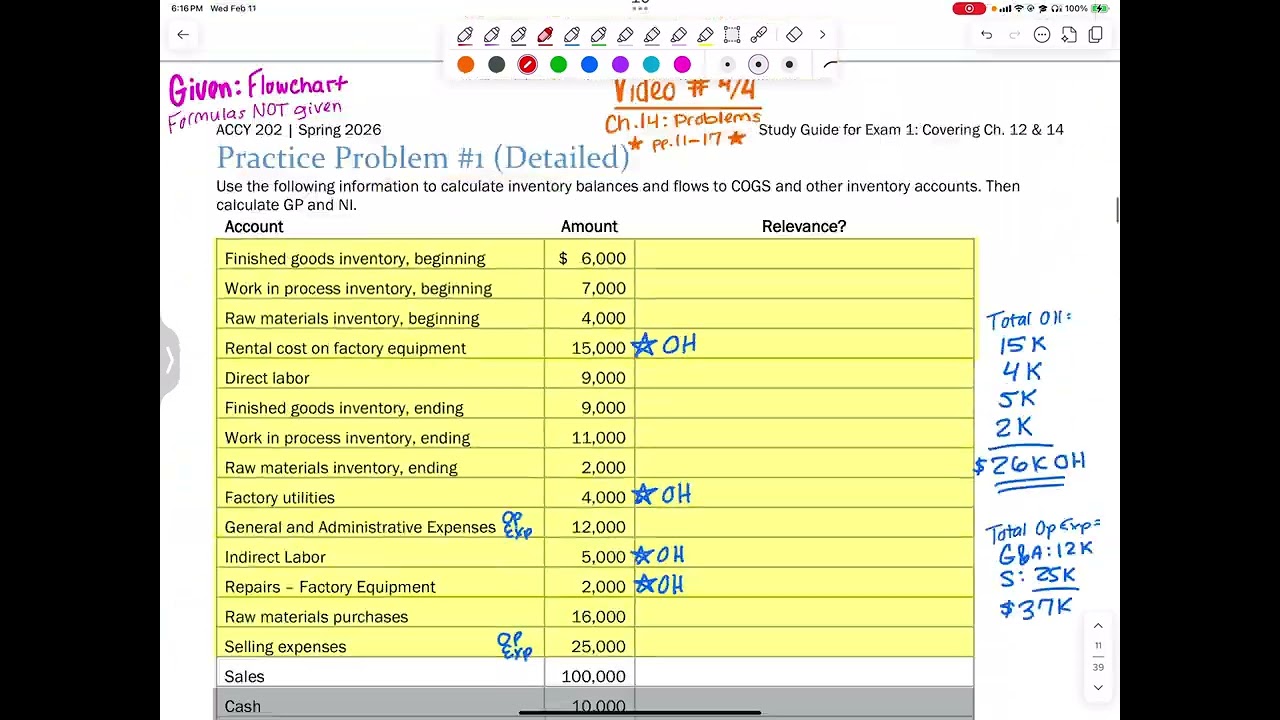1280x720 pixels.
Task: Pick the green ink color
Action: coord(559,64)
